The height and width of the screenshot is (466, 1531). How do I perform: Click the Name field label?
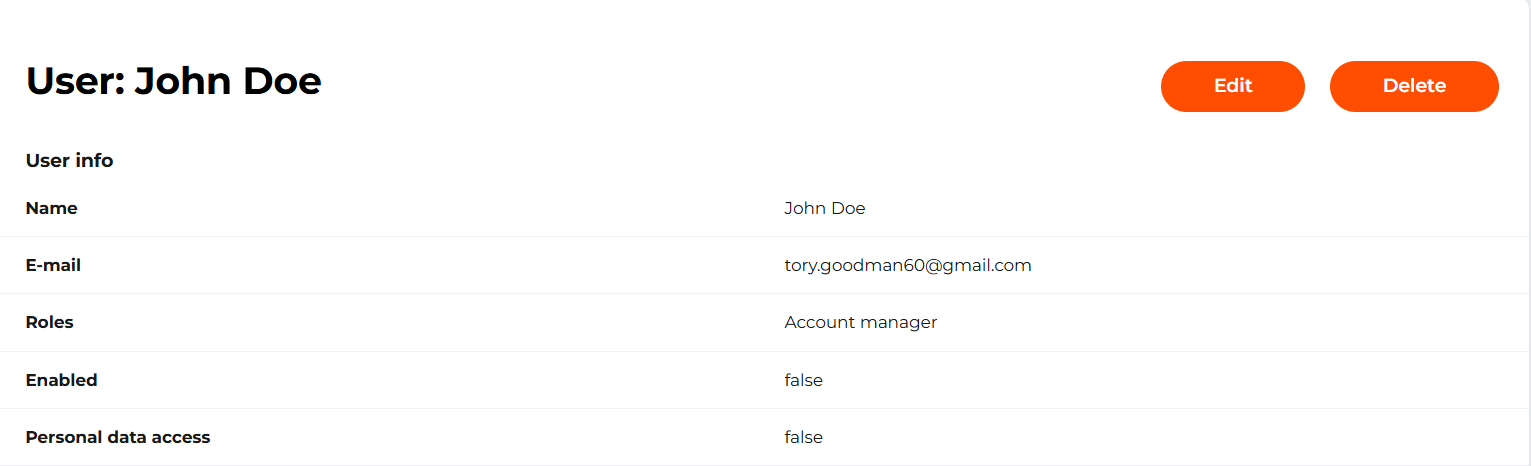51,208
